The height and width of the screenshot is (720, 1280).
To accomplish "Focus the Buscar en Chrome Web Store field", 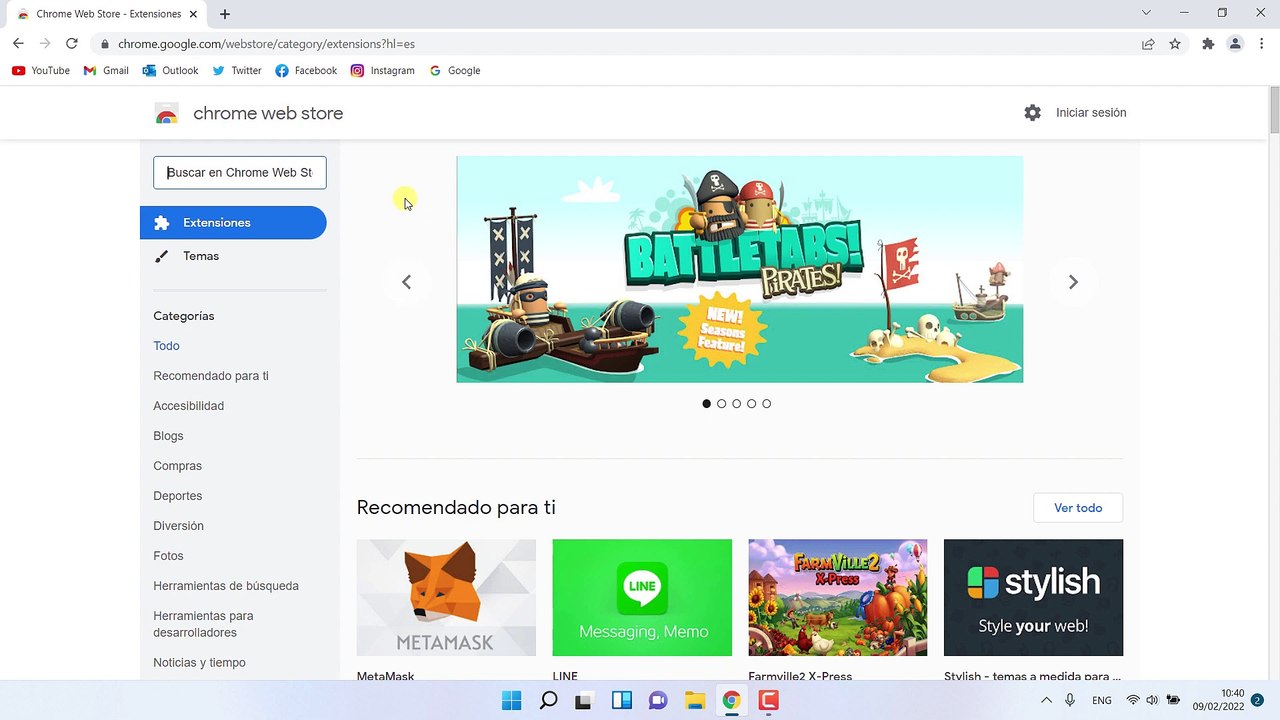I will pyautogui.click(x=240, y=172).
